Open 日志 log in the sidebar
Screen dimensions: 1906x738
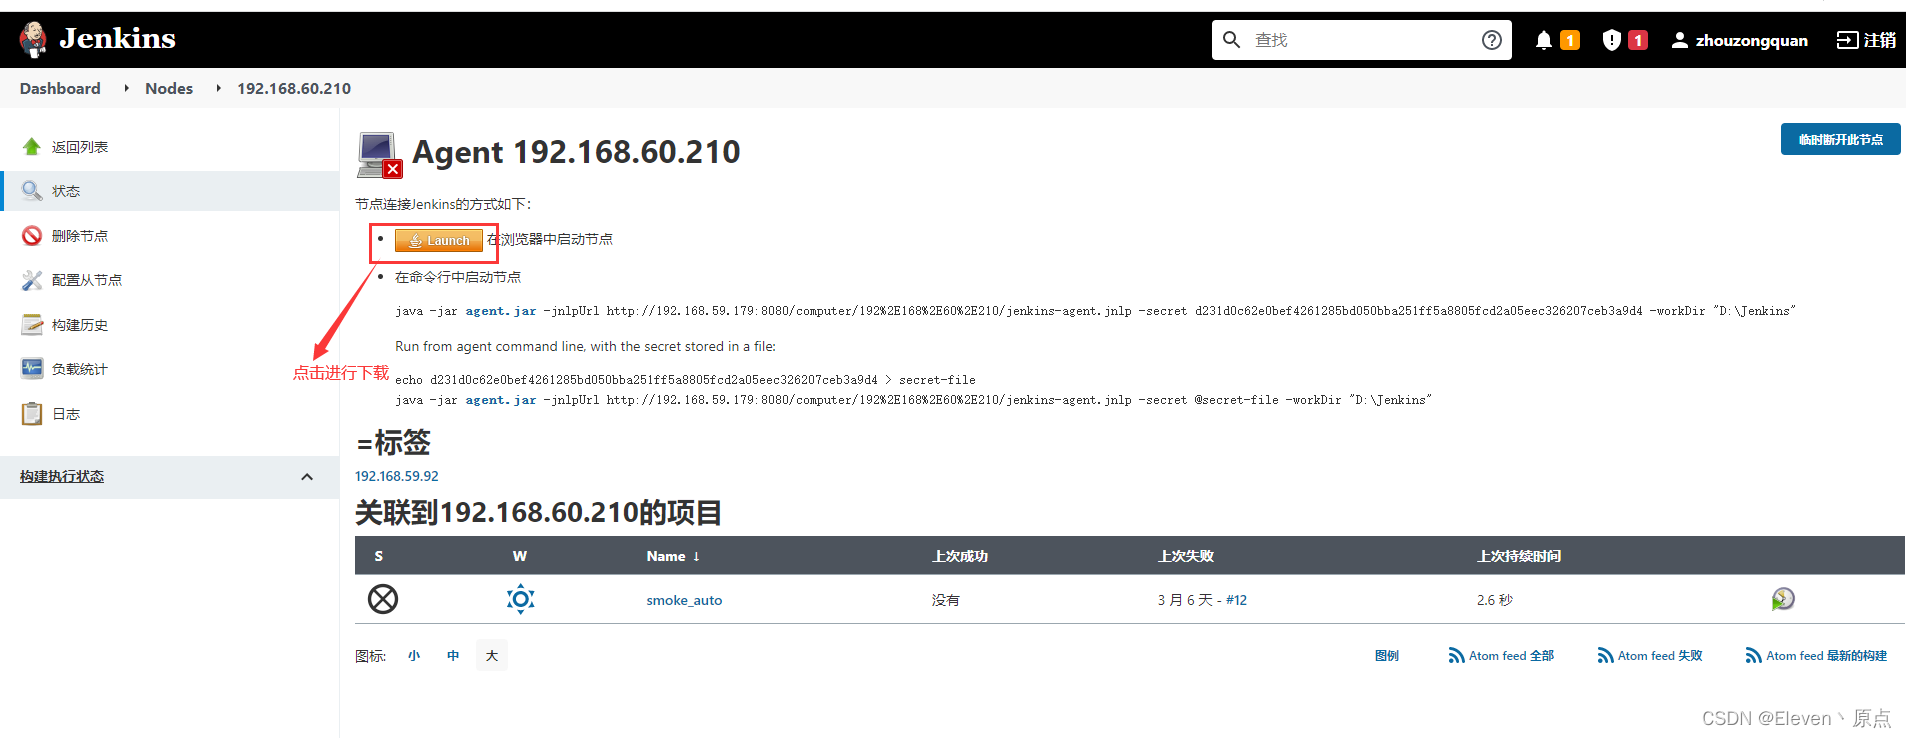coord(66,414)
